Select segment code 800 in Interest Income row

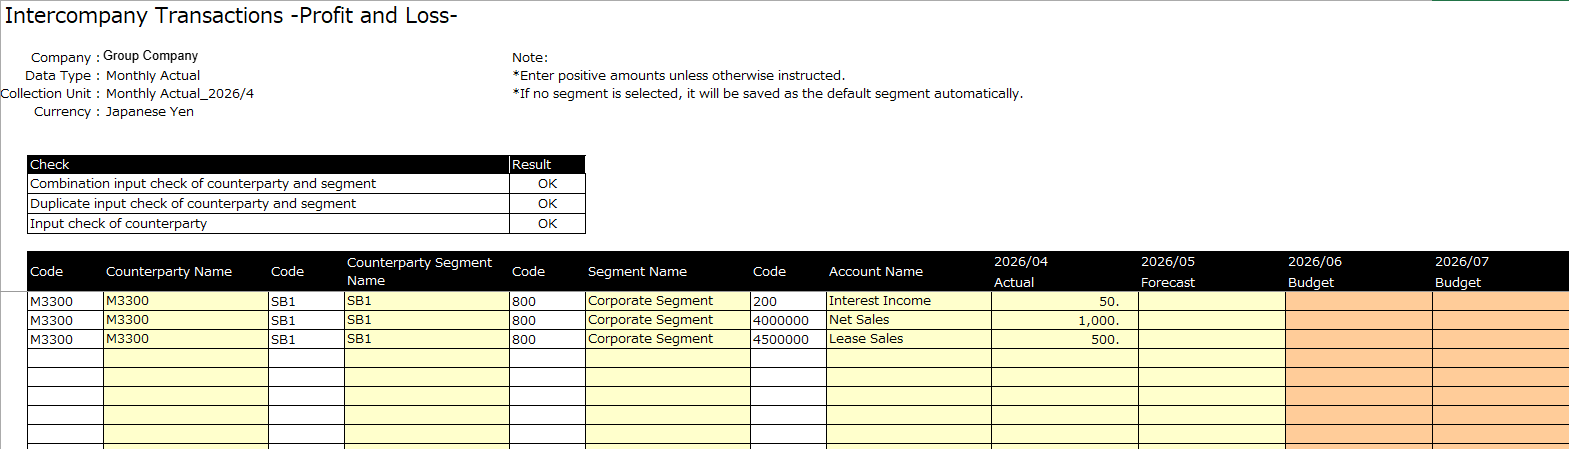pyautogui.click(x=547, y=301)
